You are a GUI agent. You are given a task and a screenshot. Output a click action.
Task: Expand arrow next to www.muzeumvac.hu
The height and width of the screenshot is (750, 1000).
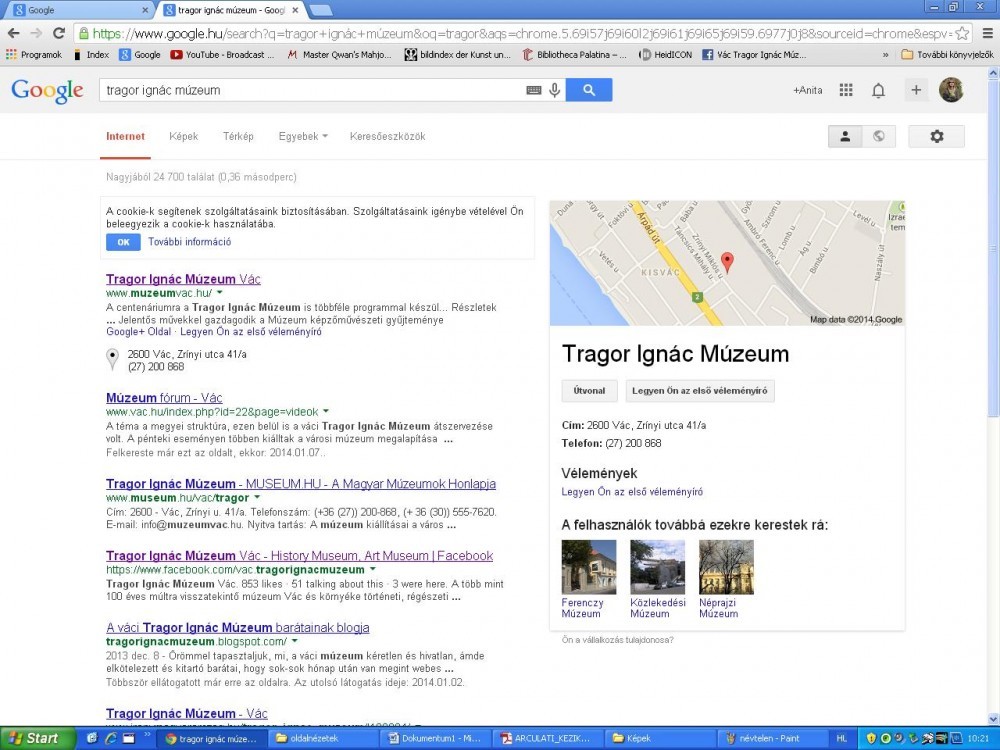tap(219, 293)
